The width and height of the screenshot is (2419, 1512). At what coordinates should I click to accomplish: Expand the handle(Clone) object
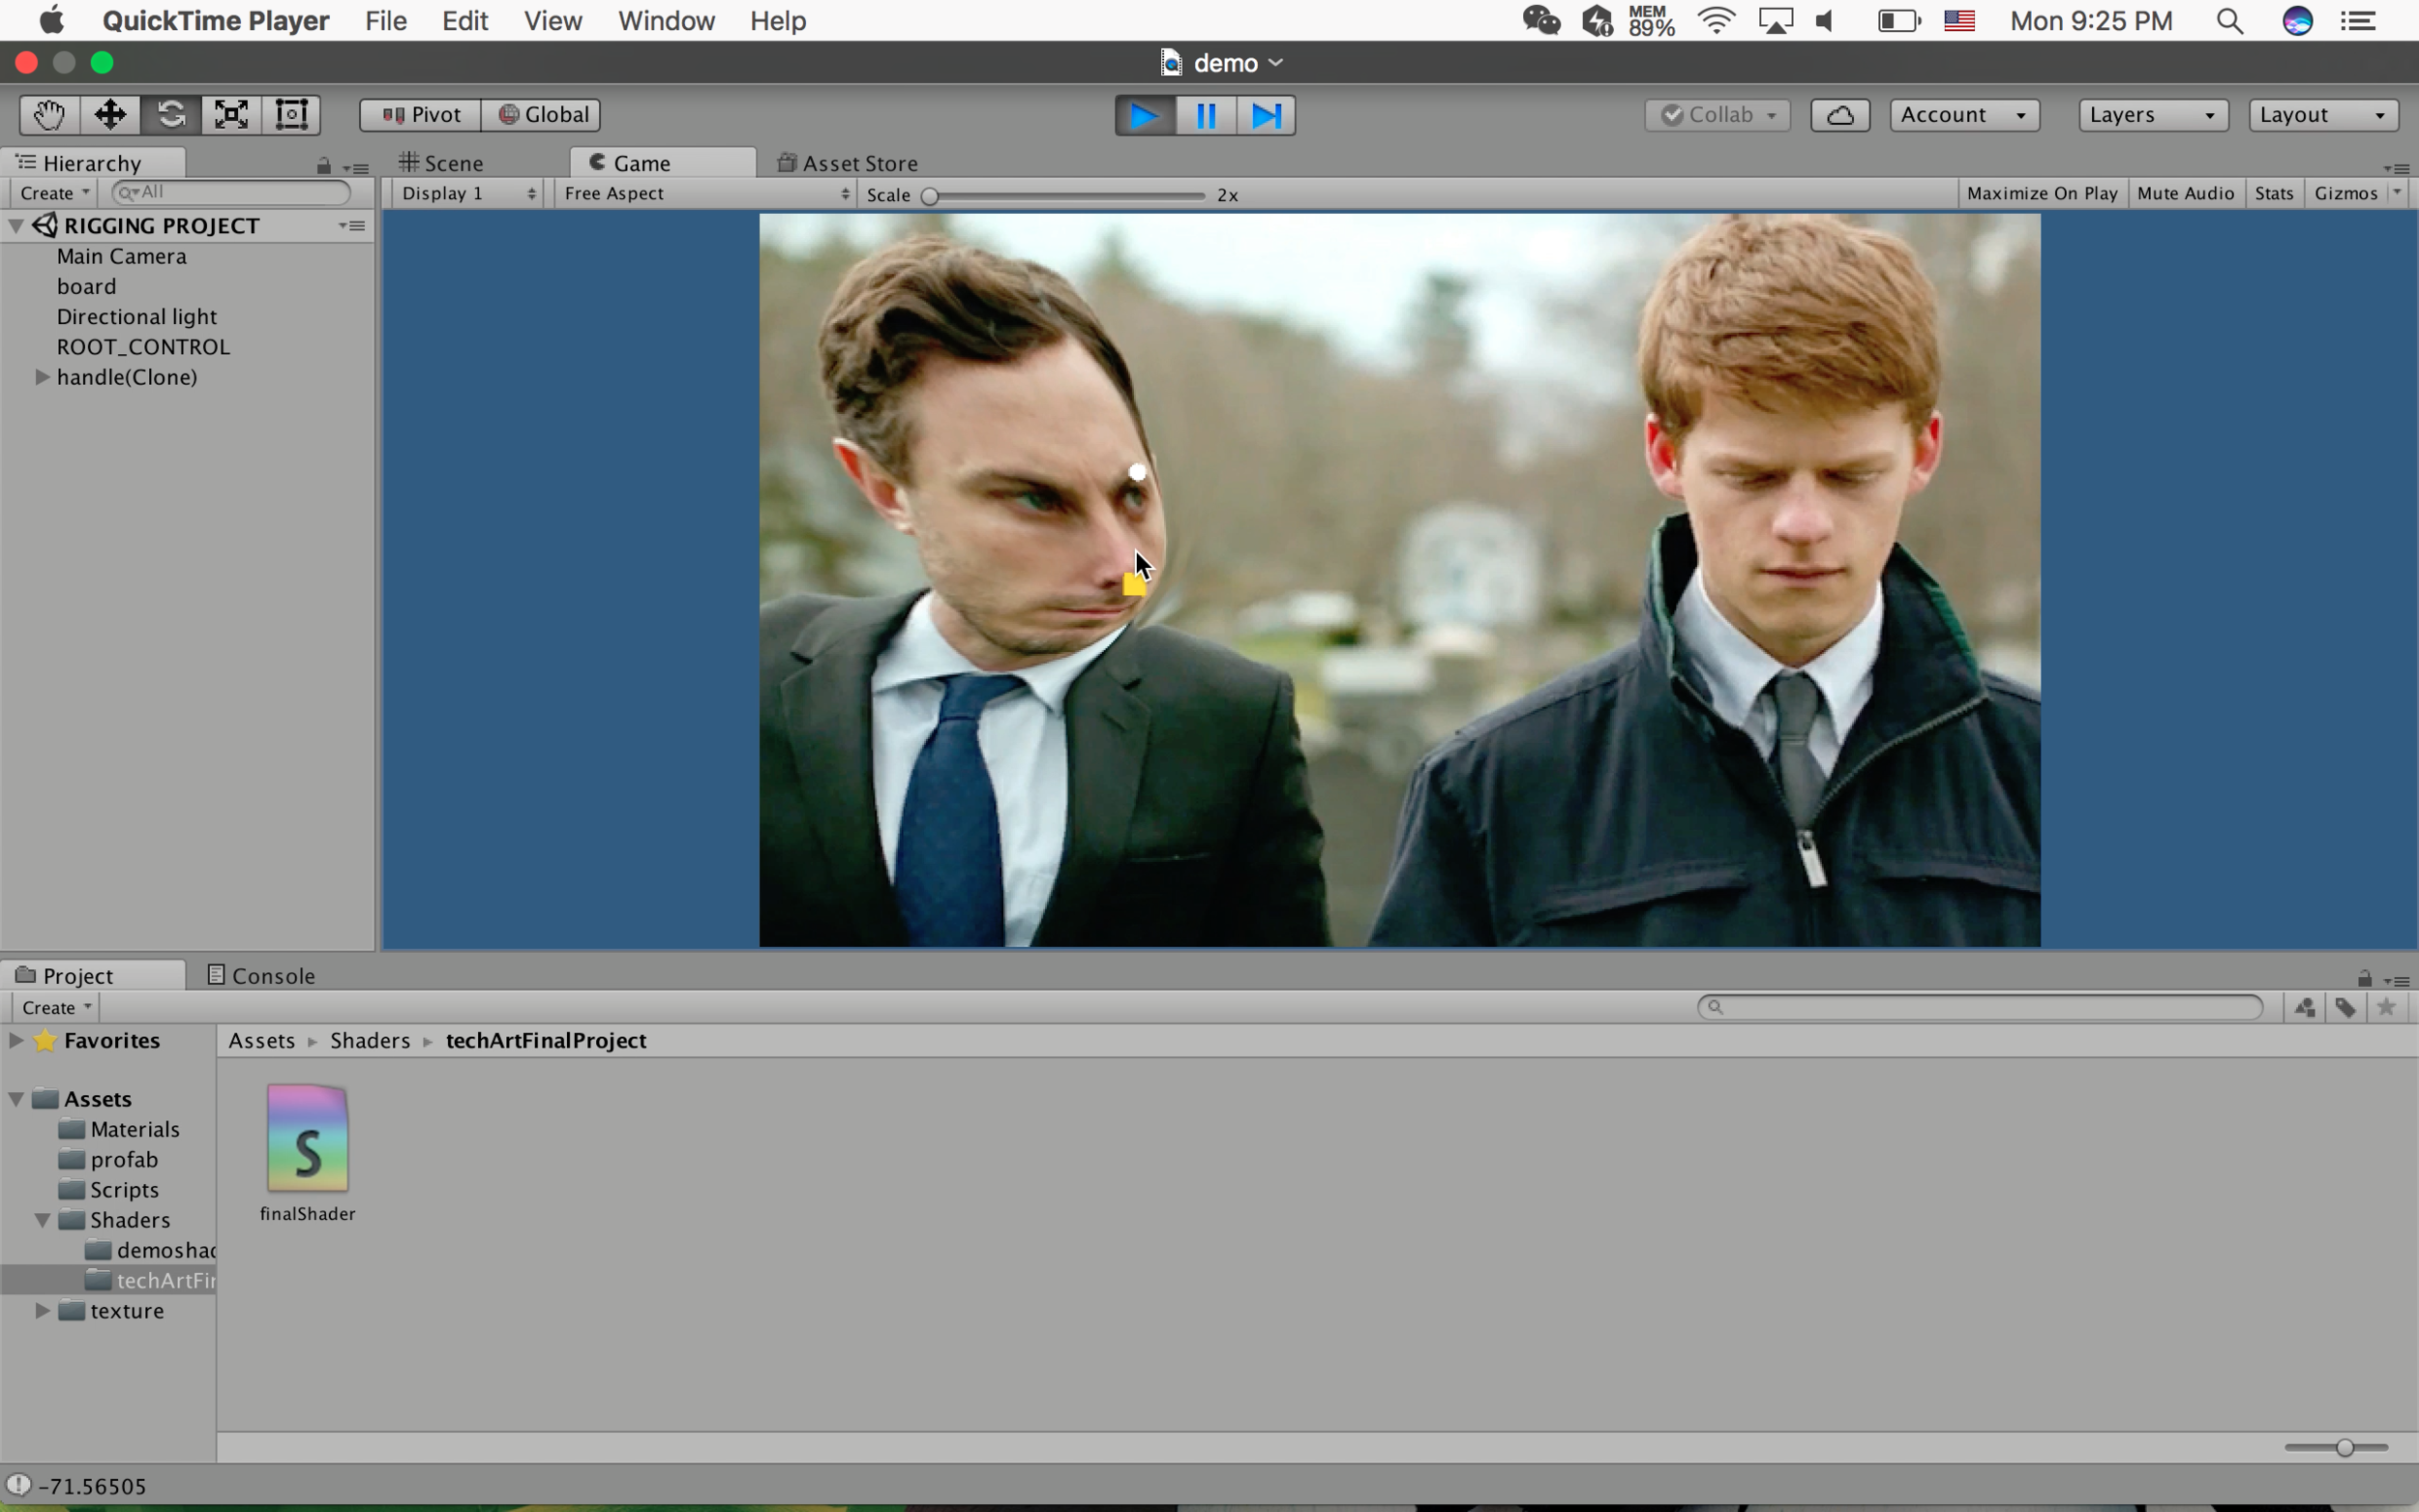coord(42,377)
